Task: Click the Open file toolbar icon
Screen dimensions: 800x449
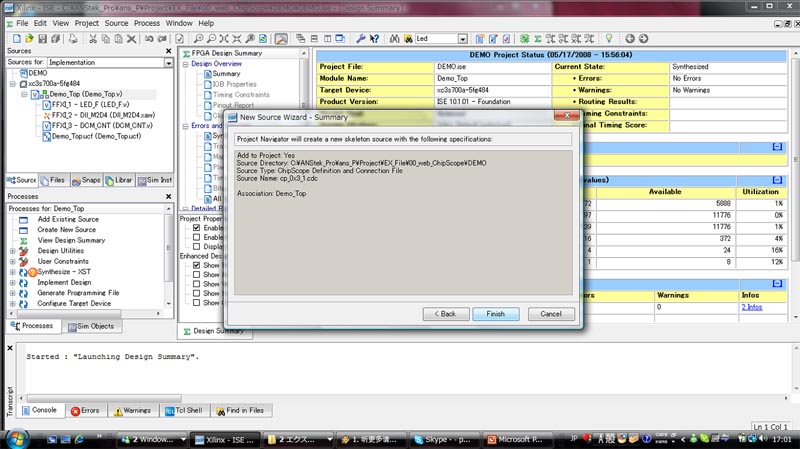Action: click(x=29, y=39)
